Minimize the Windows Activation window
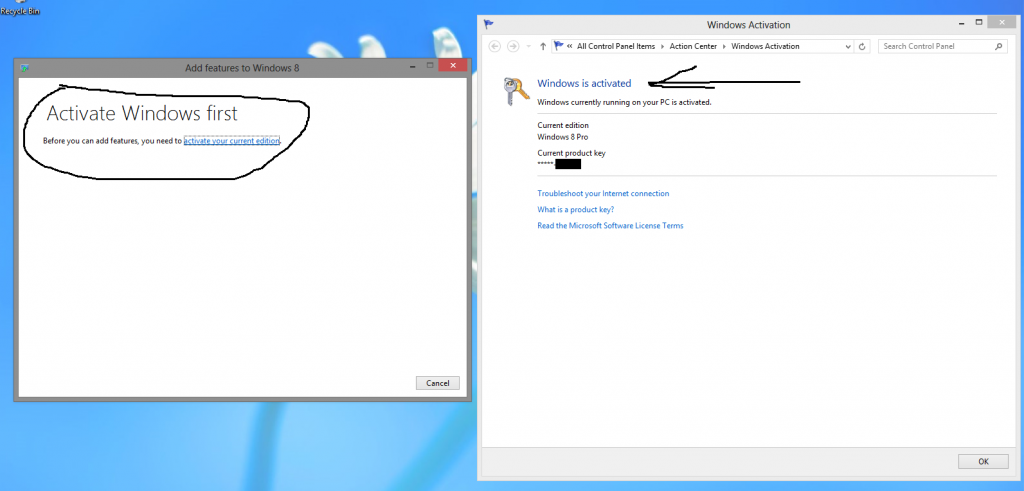The height and width of the screenshot is (491, 1024). [x=960, y=23]
